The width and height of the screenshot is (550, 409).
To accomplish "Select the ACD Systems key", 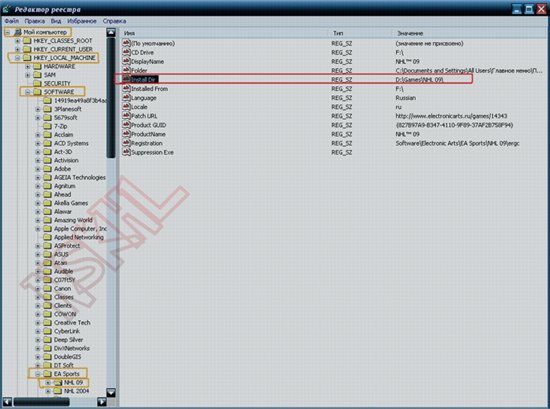I will click(71, 143).
